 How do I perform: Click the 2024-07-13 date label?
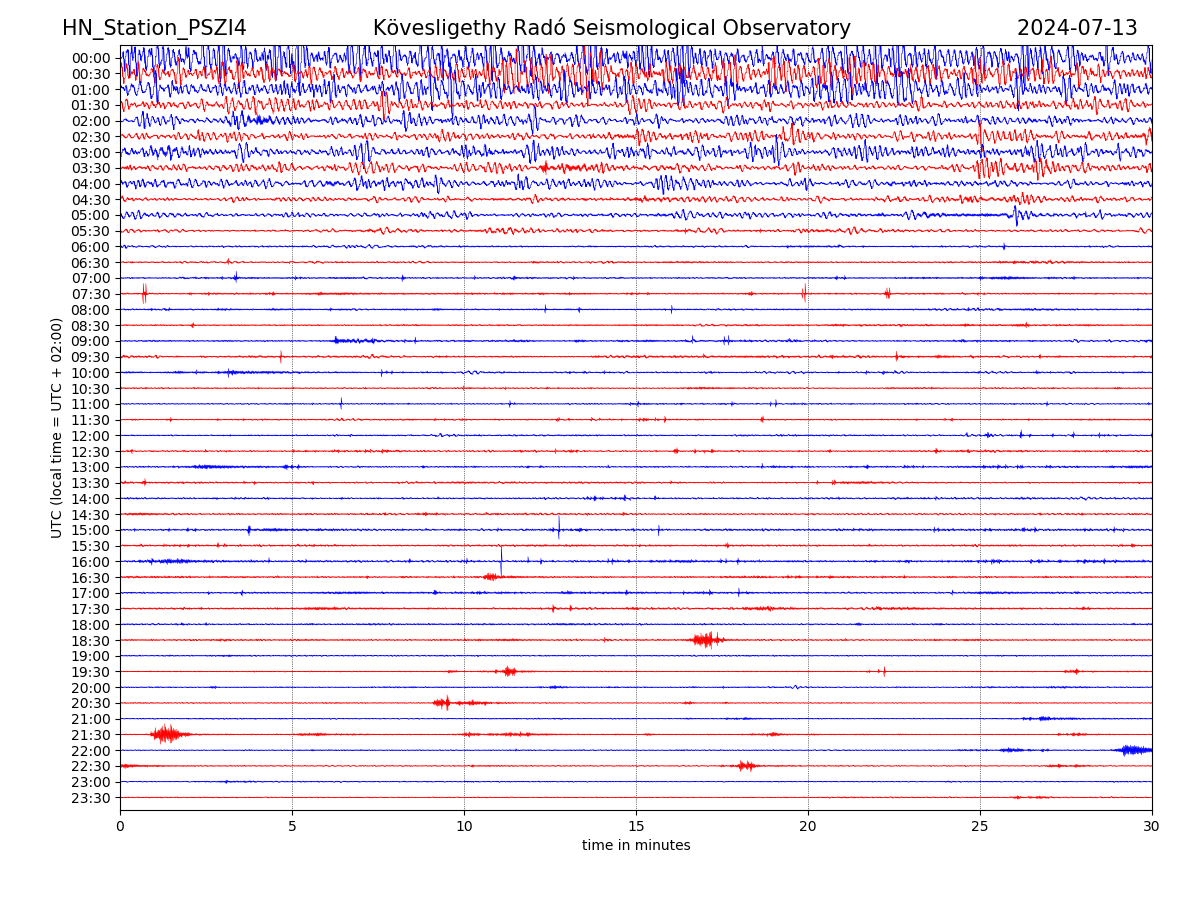point(1077,28)
